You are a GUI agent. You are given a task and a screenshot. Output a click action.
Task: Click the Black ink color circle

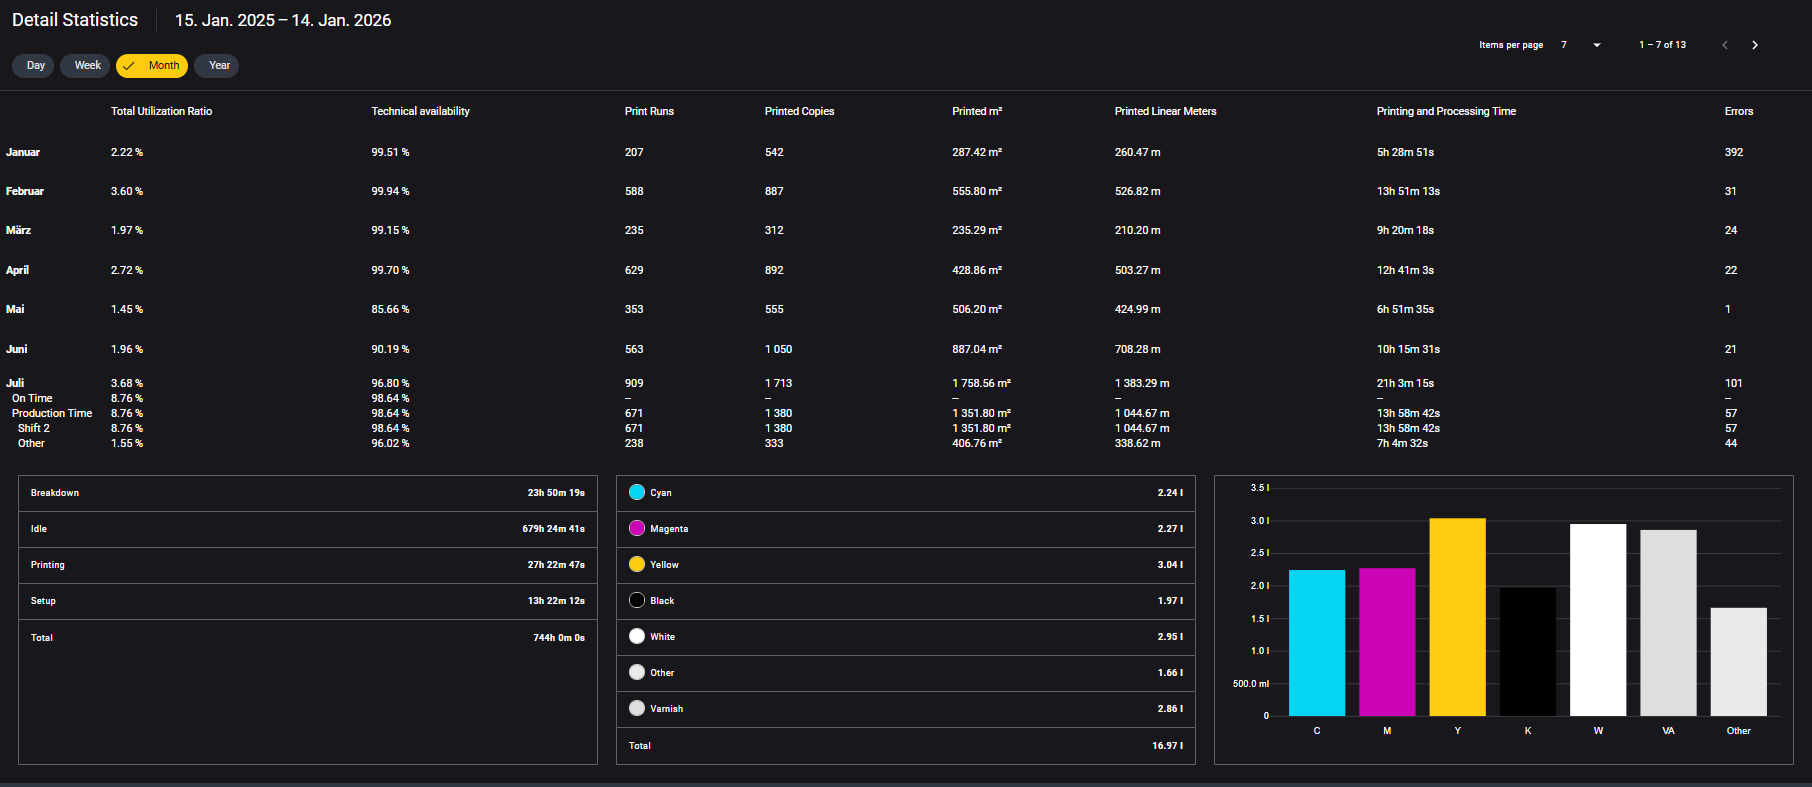coord(637,601)
